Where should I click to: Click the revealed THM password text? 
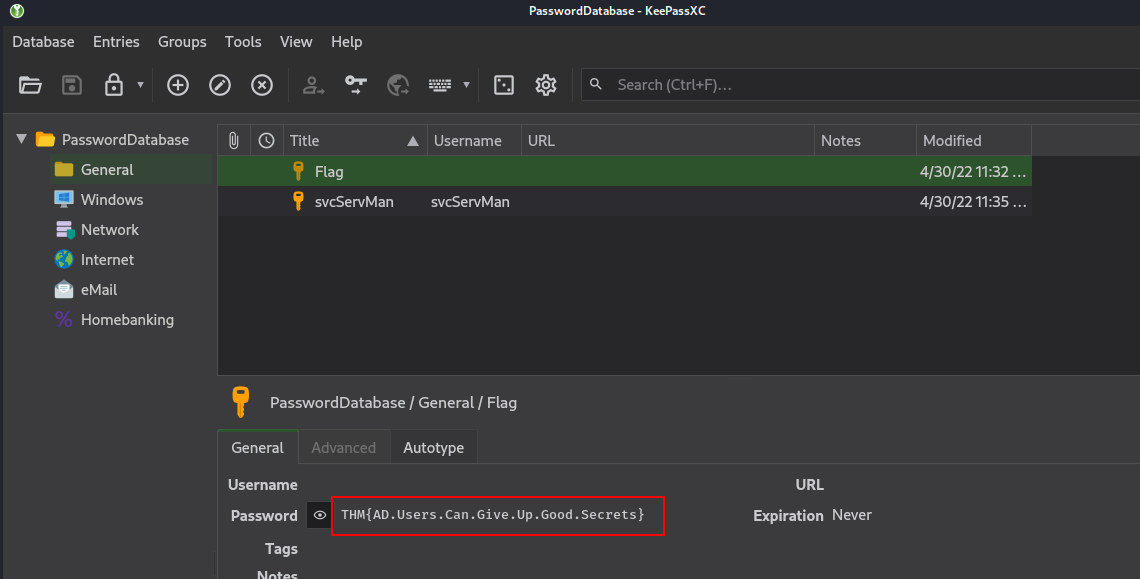(493, 515)
